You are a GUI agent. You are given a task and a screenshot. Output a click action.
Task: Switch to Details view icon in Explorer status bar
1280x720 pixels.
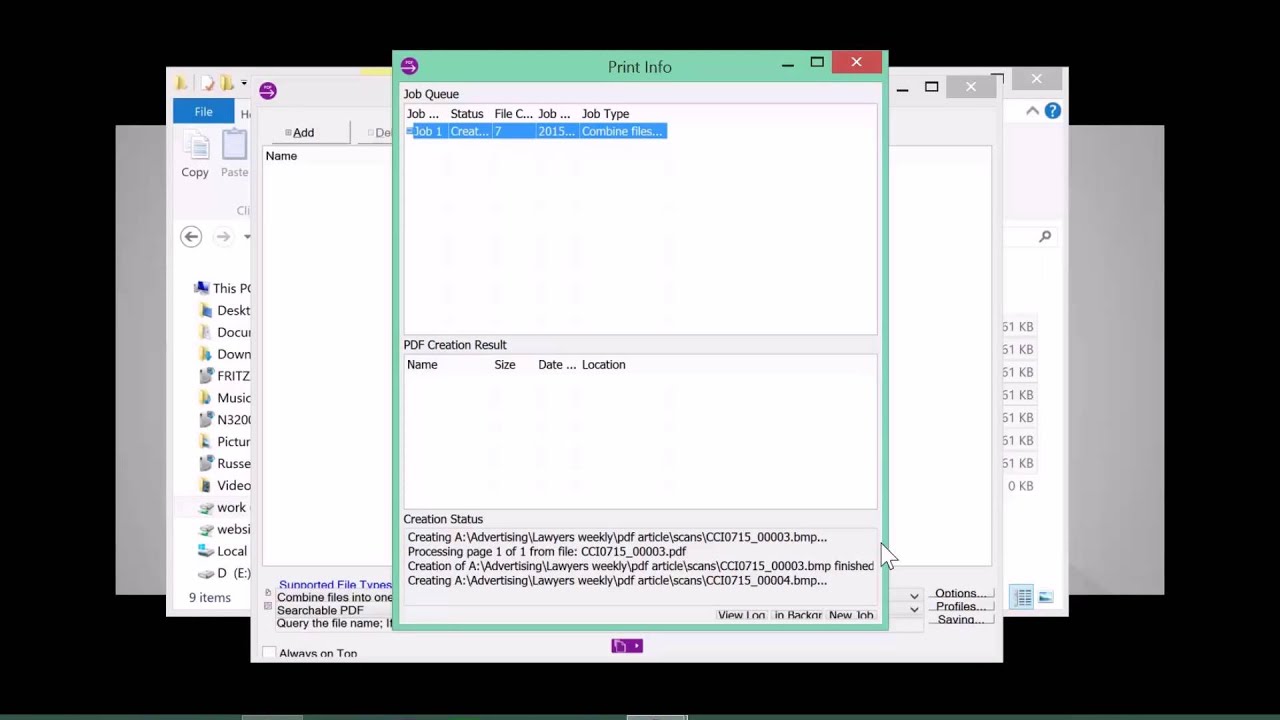(1023, 597)
